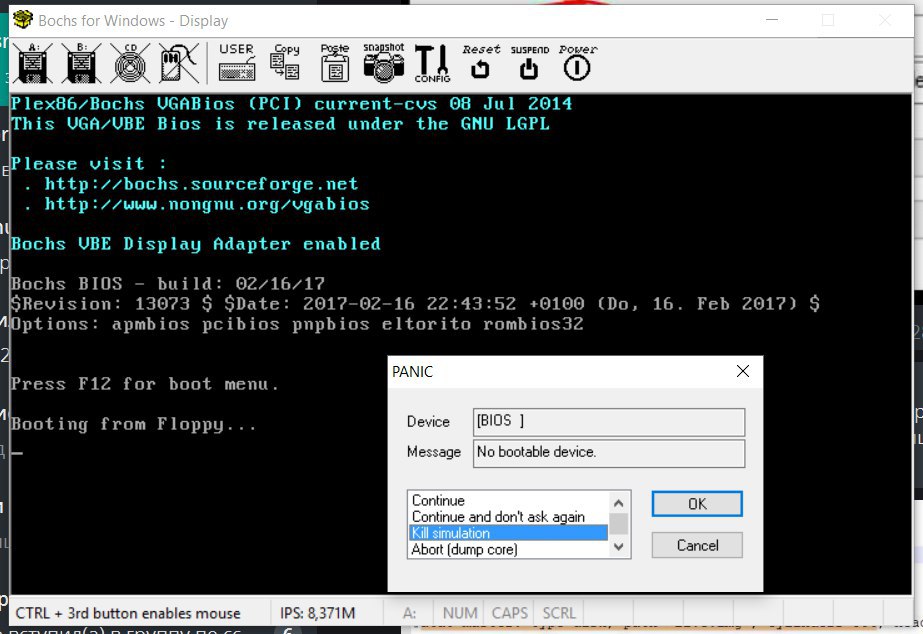The height and width of the screenshot is (634, 923).
Task: Click the IPS: 8,371M status text
Action: [x=318, y=613]
